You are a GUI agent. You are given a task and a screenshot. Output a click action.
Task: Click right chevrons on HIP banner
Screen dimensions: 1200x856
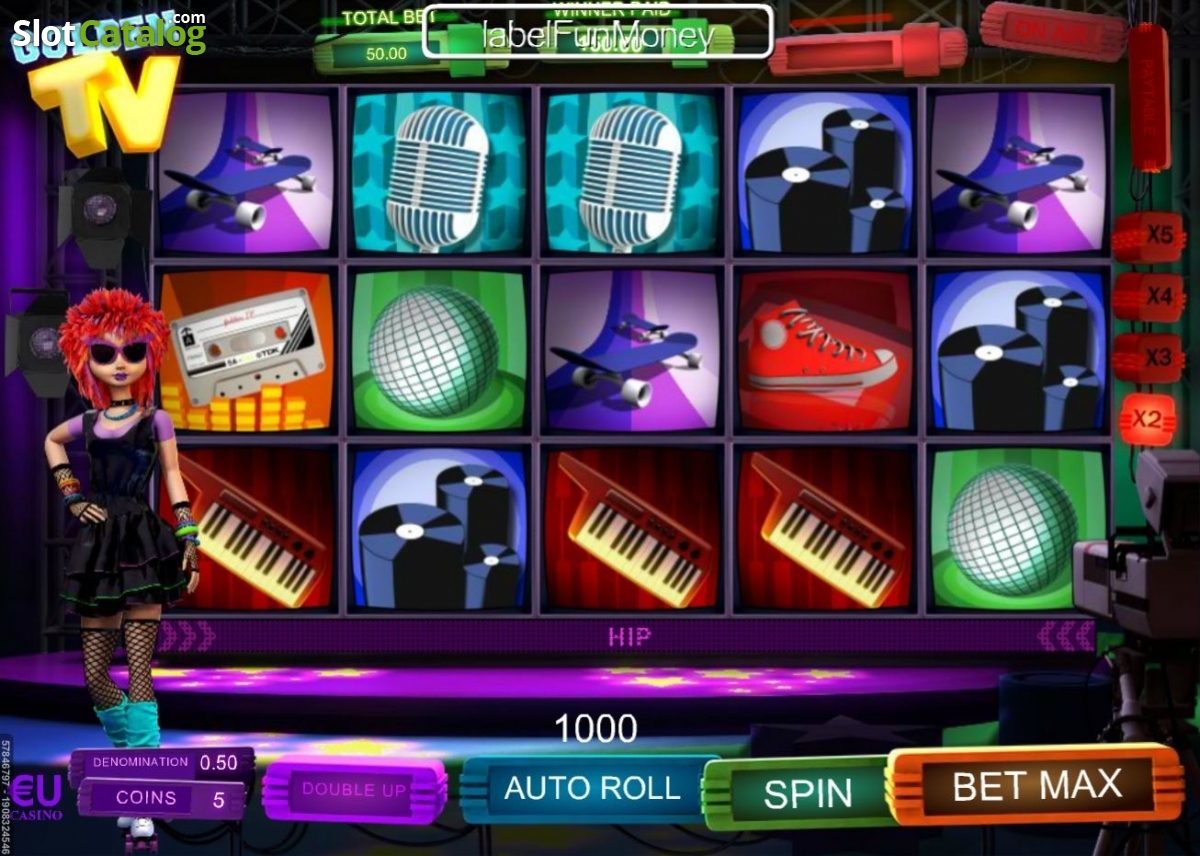pyautogui.click(x=1064, y=636)
